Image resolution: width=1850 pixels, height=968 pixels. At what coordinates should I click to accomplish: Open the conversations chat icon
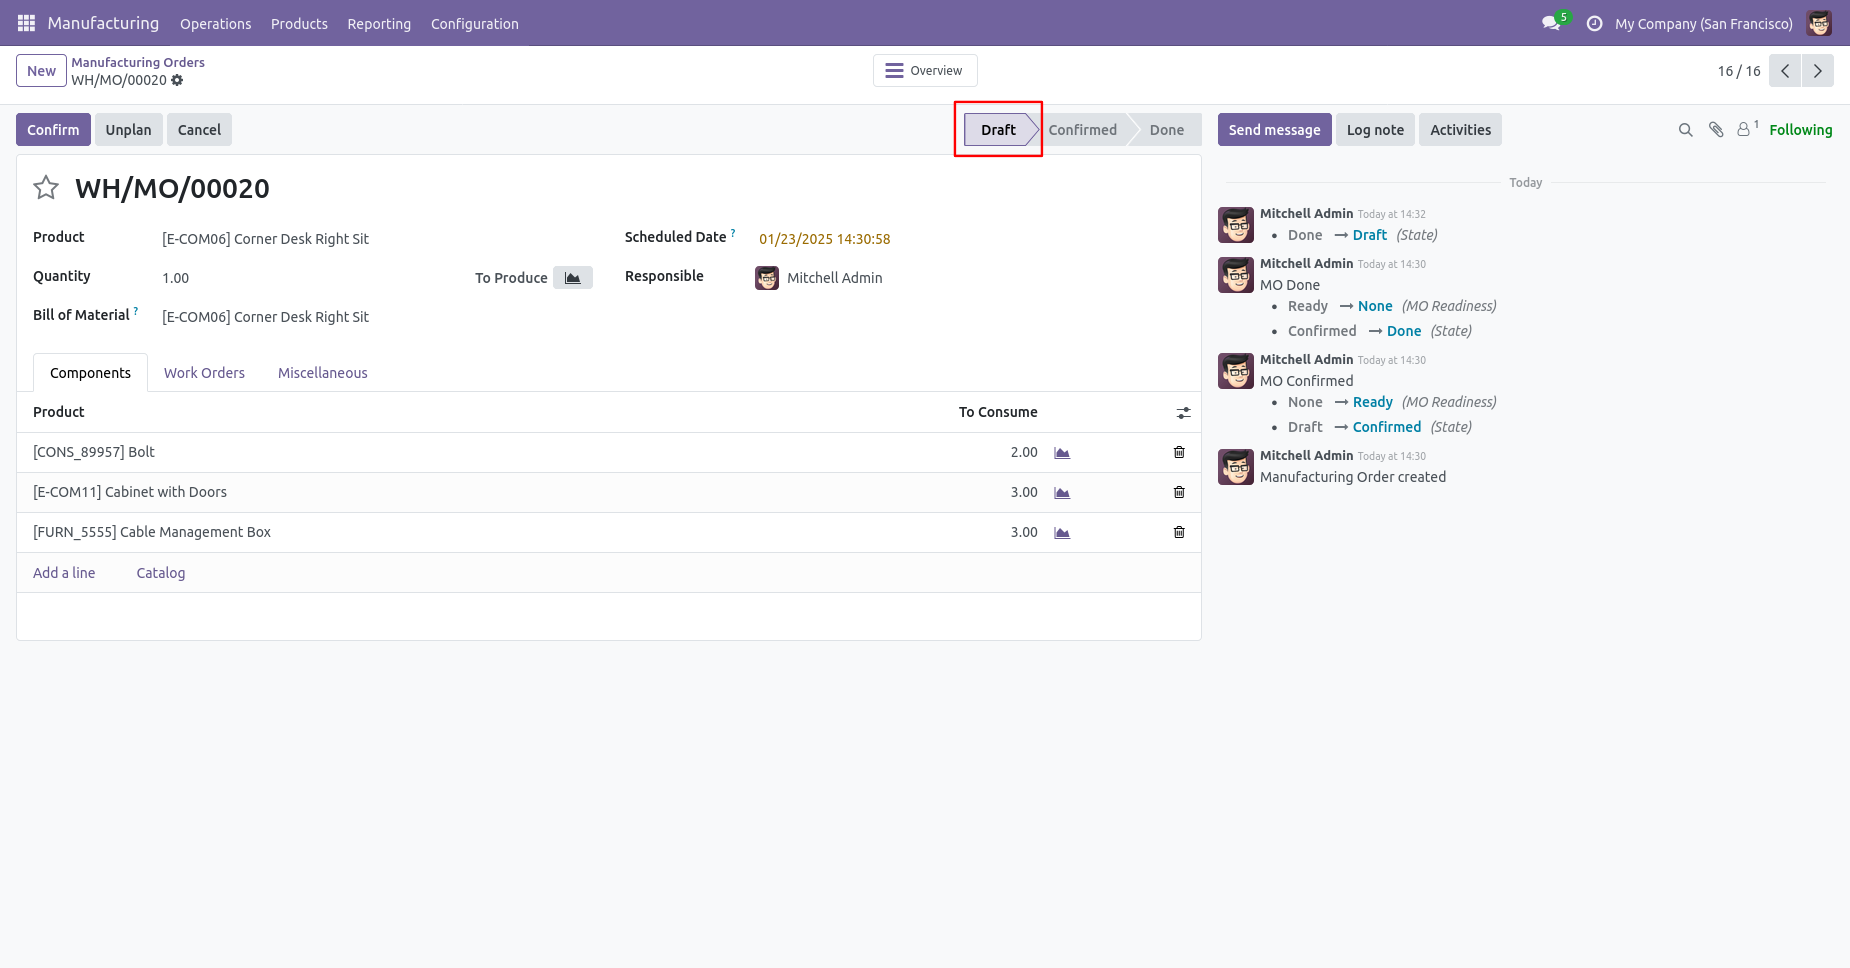[1551, 23]
